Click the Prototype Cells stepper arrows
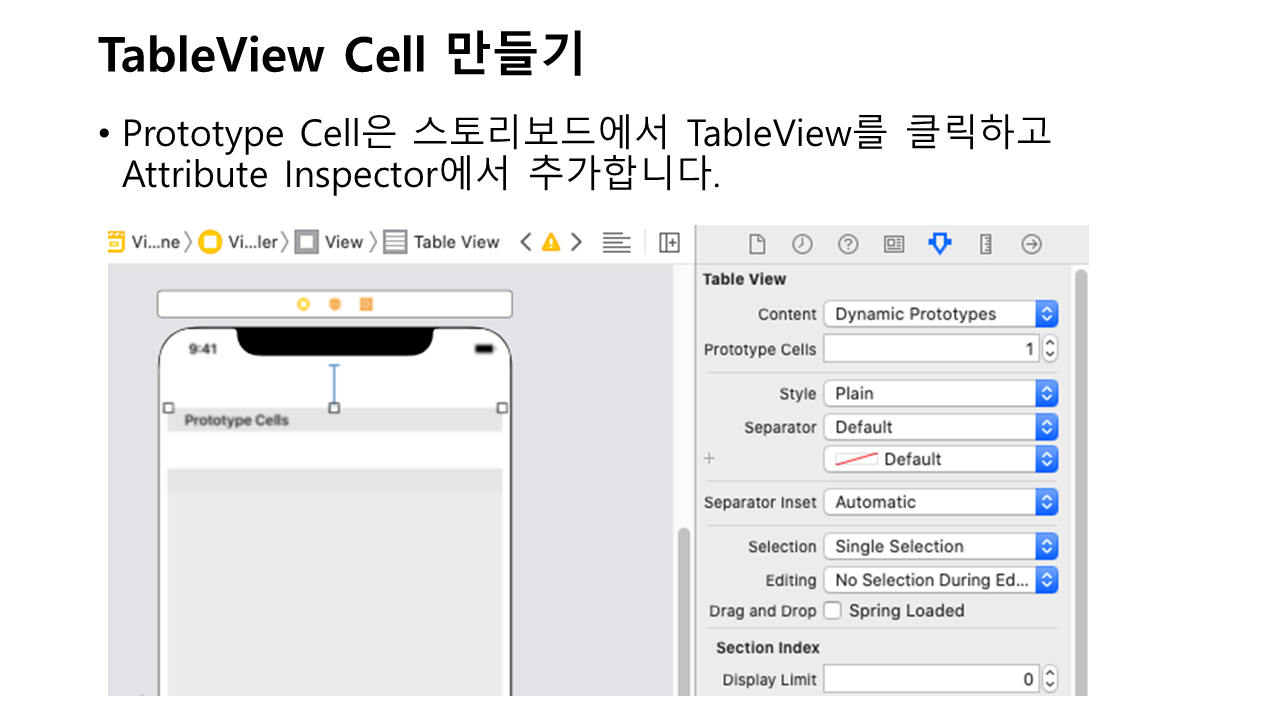The width and height of the screenshot is (1280, 720). [x=1049, y=349]
